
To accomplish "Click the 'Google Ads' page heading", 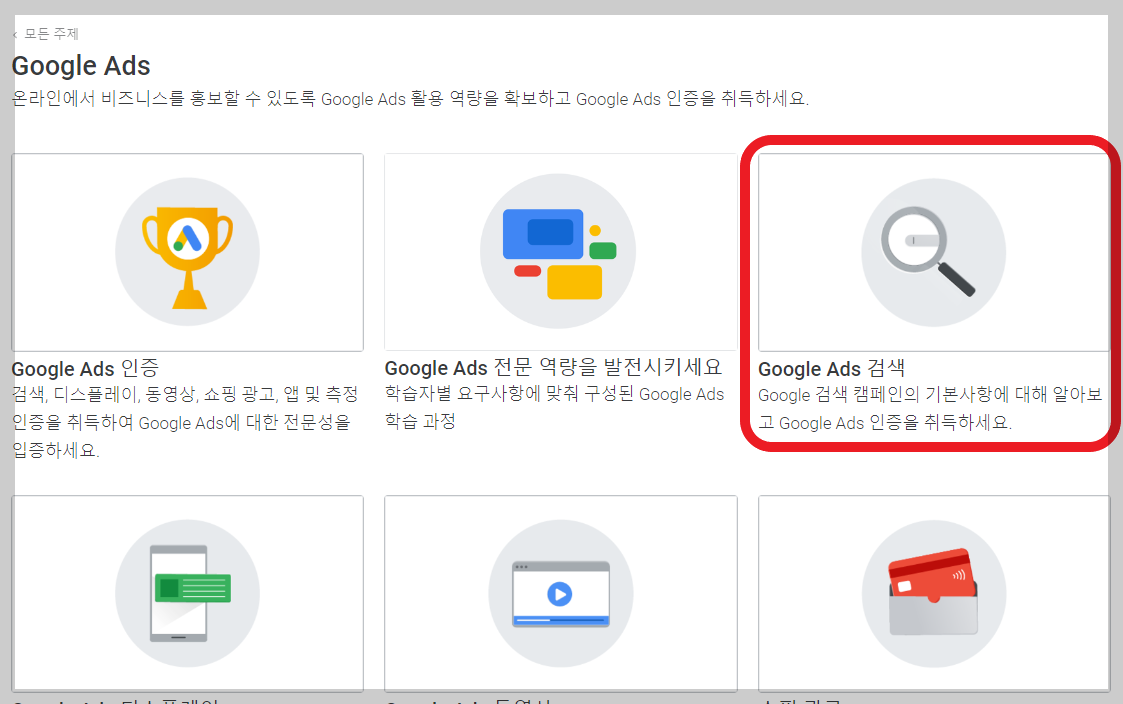I will tap(81, 66).
